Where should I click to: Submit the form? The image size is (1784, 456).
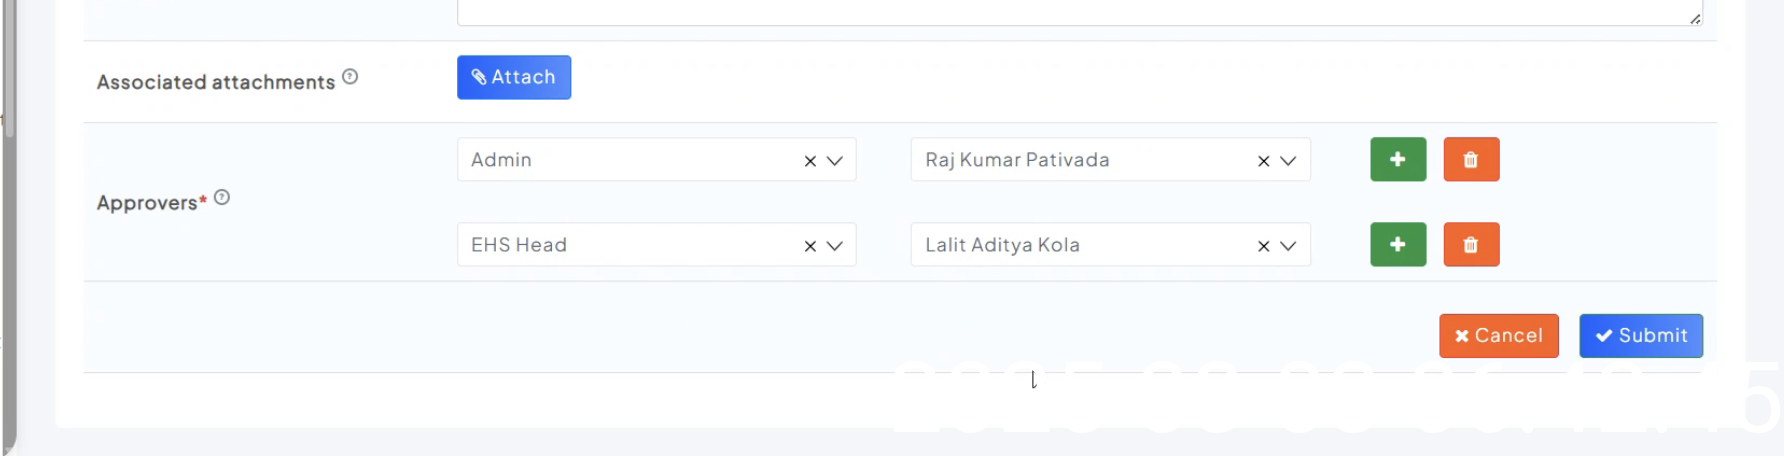coord(1640,336)
